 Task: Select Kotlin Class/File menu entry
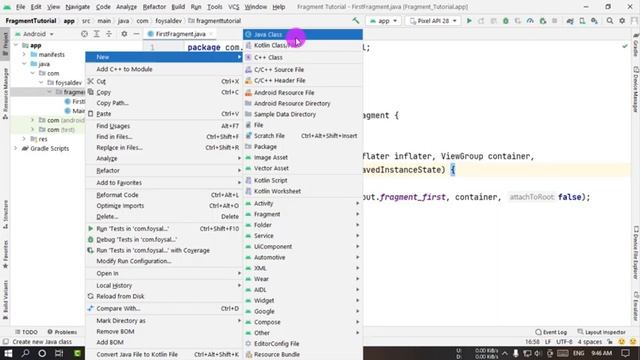click(302, 45)
